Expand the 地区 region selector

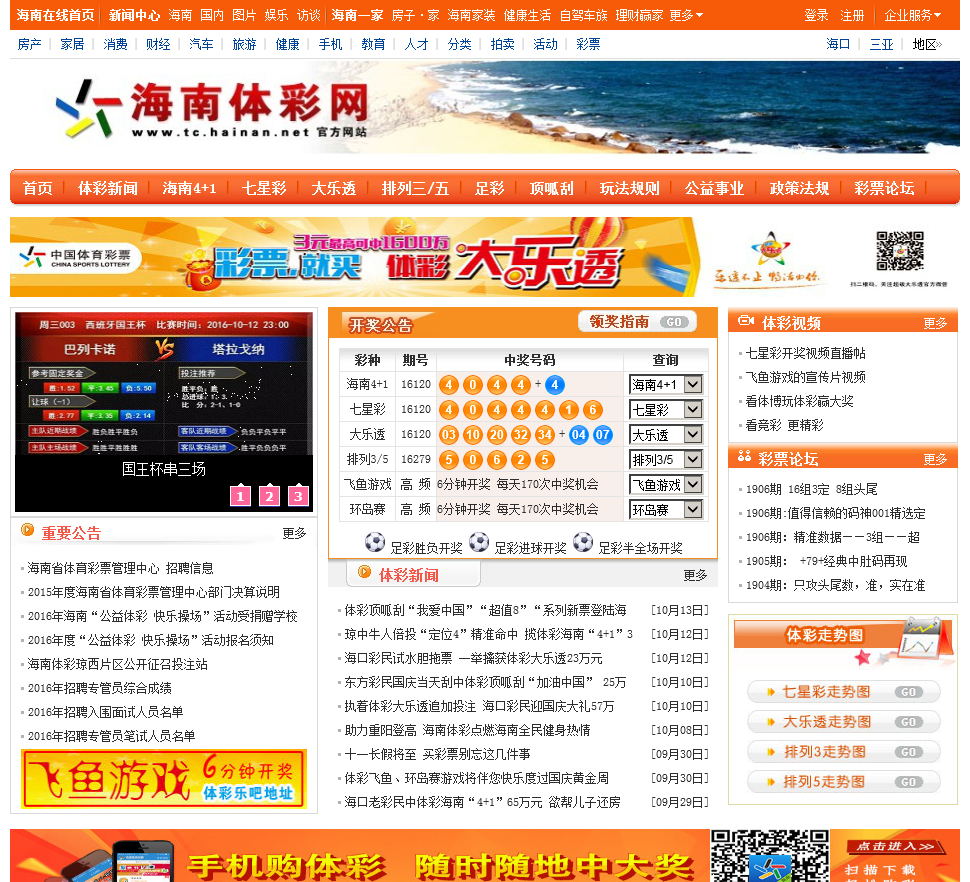[x=927, y=45]
